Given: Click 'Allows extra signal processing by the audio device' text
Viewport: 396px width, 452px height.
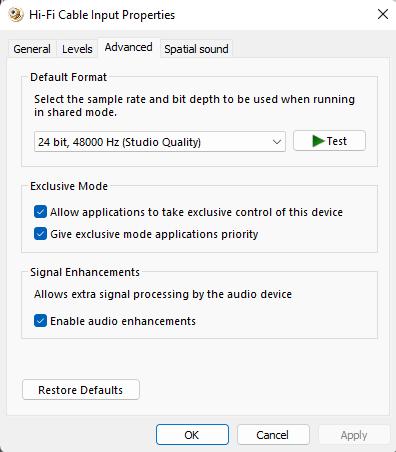Looking at the screenshot, I should click(x=163, y=294).
